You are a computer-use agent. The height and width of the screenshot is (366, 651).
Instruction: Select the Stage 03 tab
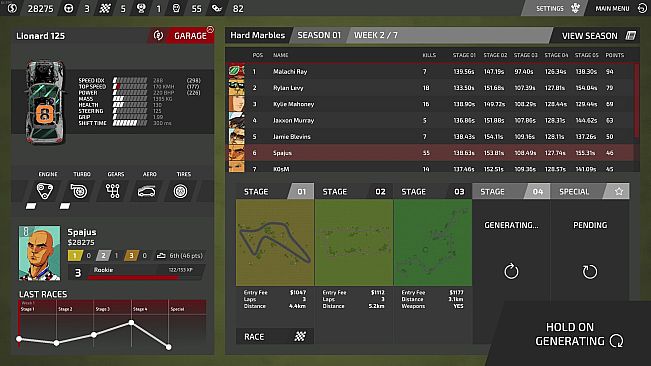[433, 191]
